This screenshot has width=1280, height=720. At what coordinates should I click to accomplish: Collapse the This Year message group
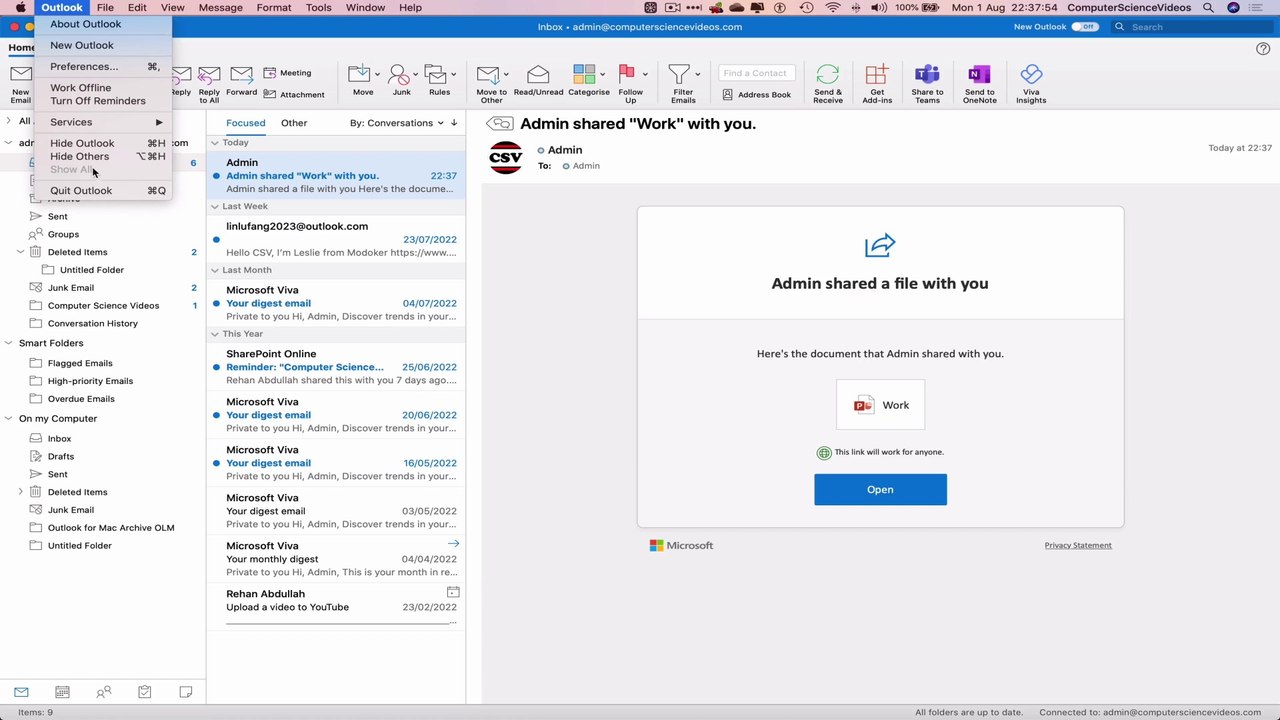coord(214,334)
